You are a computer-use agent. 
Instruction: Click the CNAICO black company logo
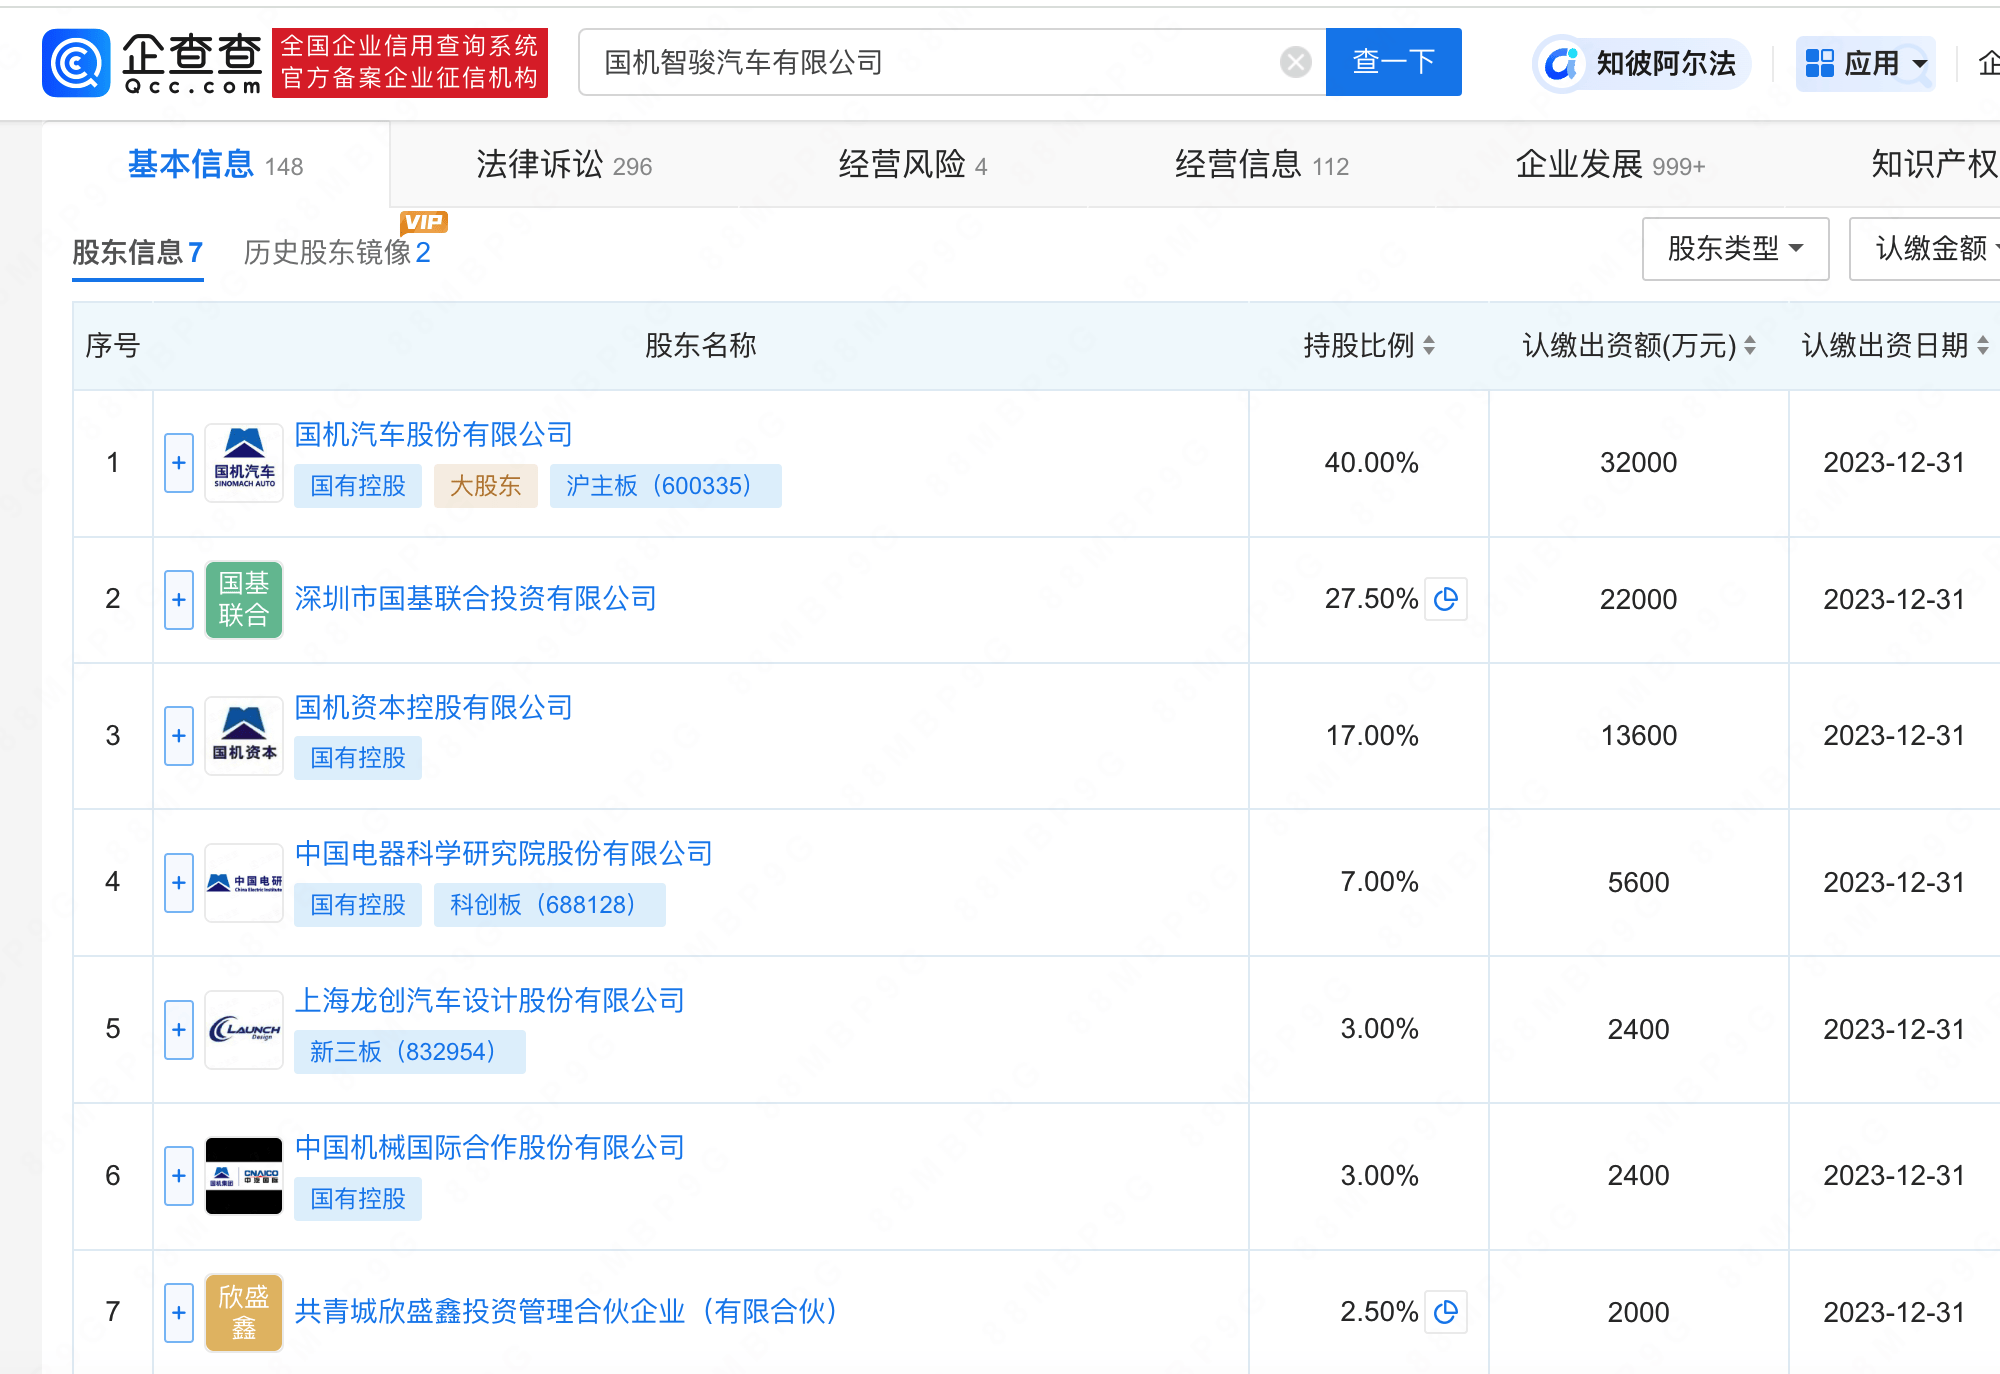click(x=244, y=1176)
